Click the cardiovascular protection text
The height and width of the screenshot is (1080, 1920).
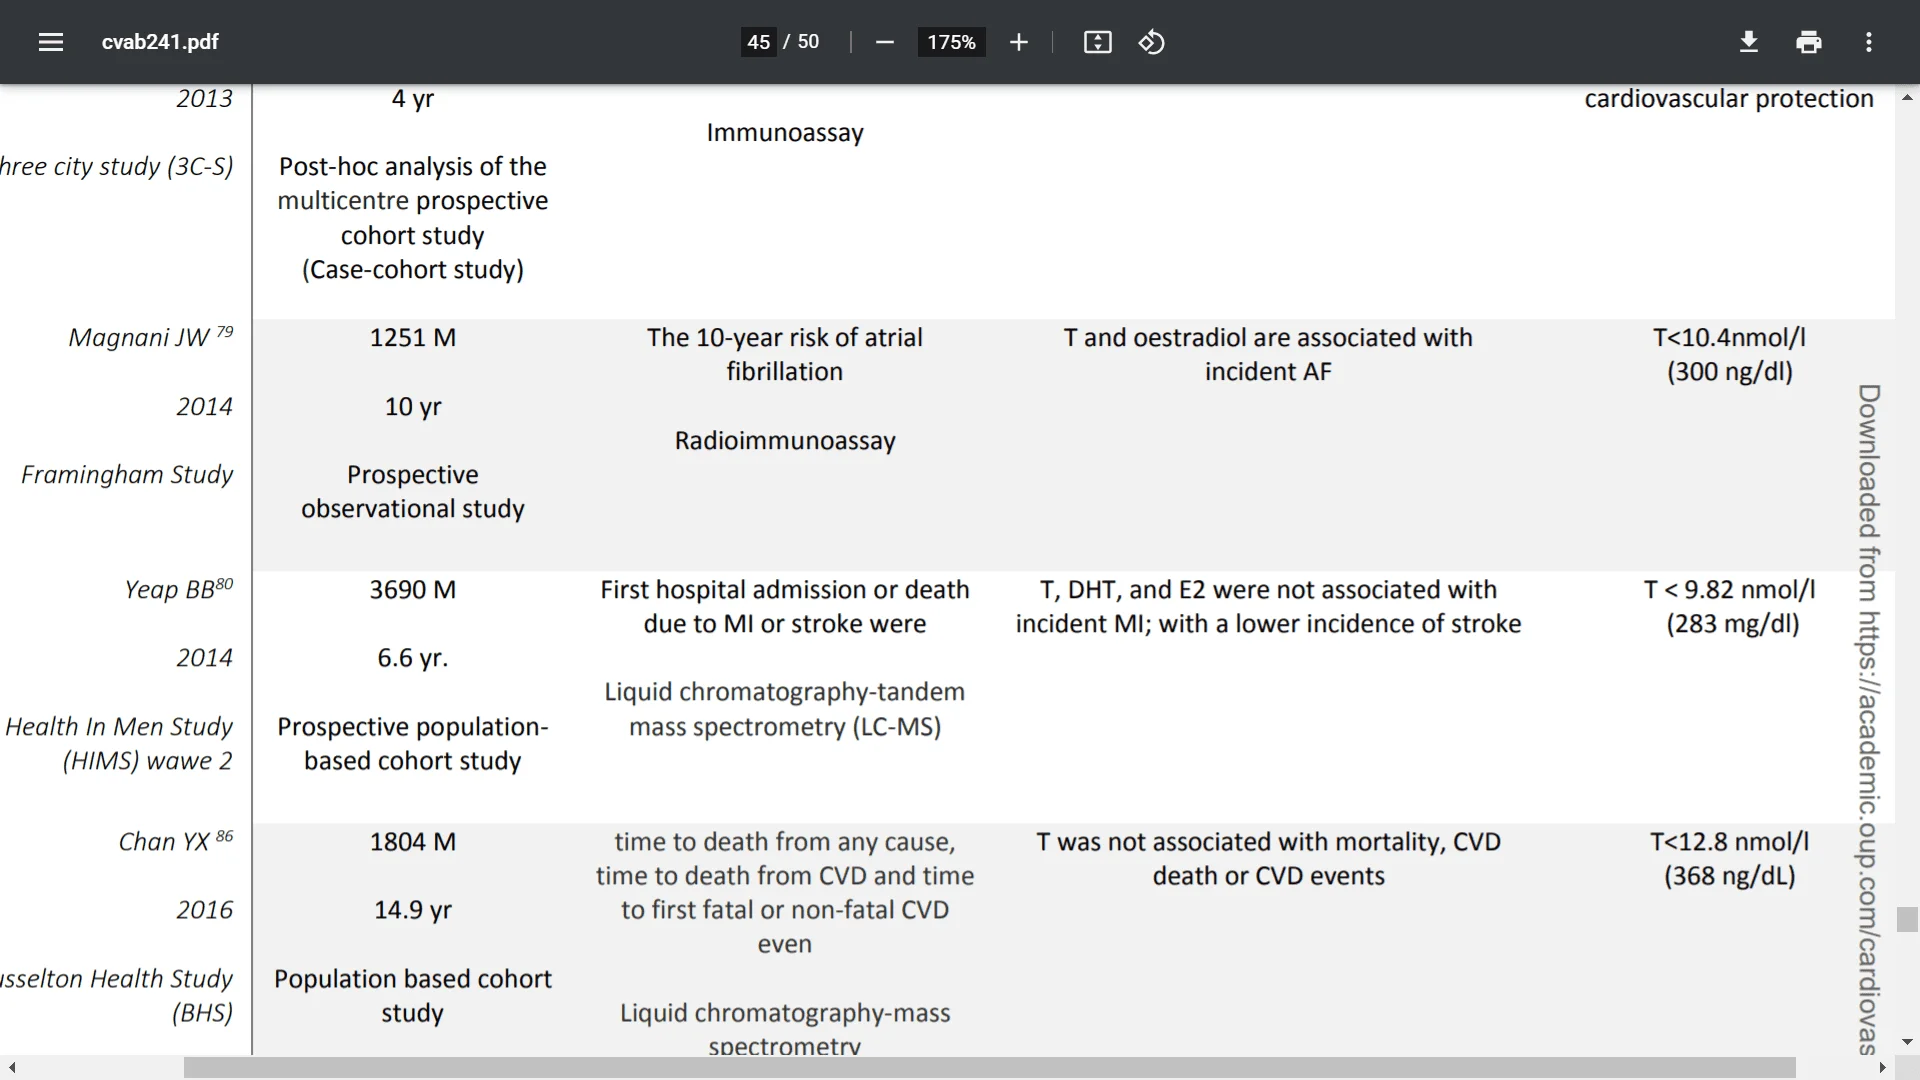1729,99
